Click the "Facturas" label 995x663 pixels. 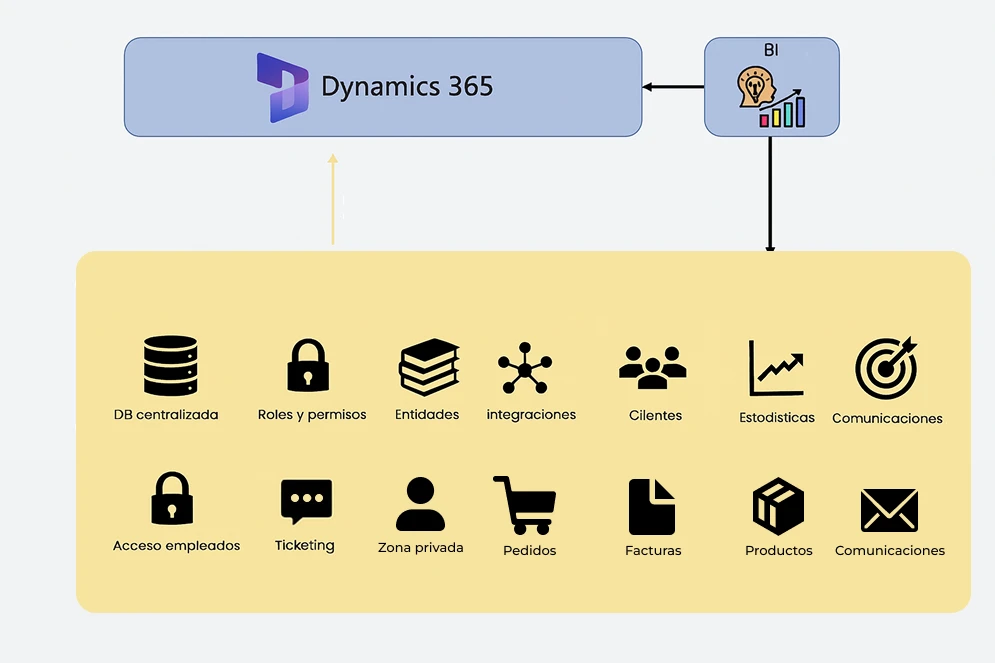pyautogui.click(x=653, y=551)
